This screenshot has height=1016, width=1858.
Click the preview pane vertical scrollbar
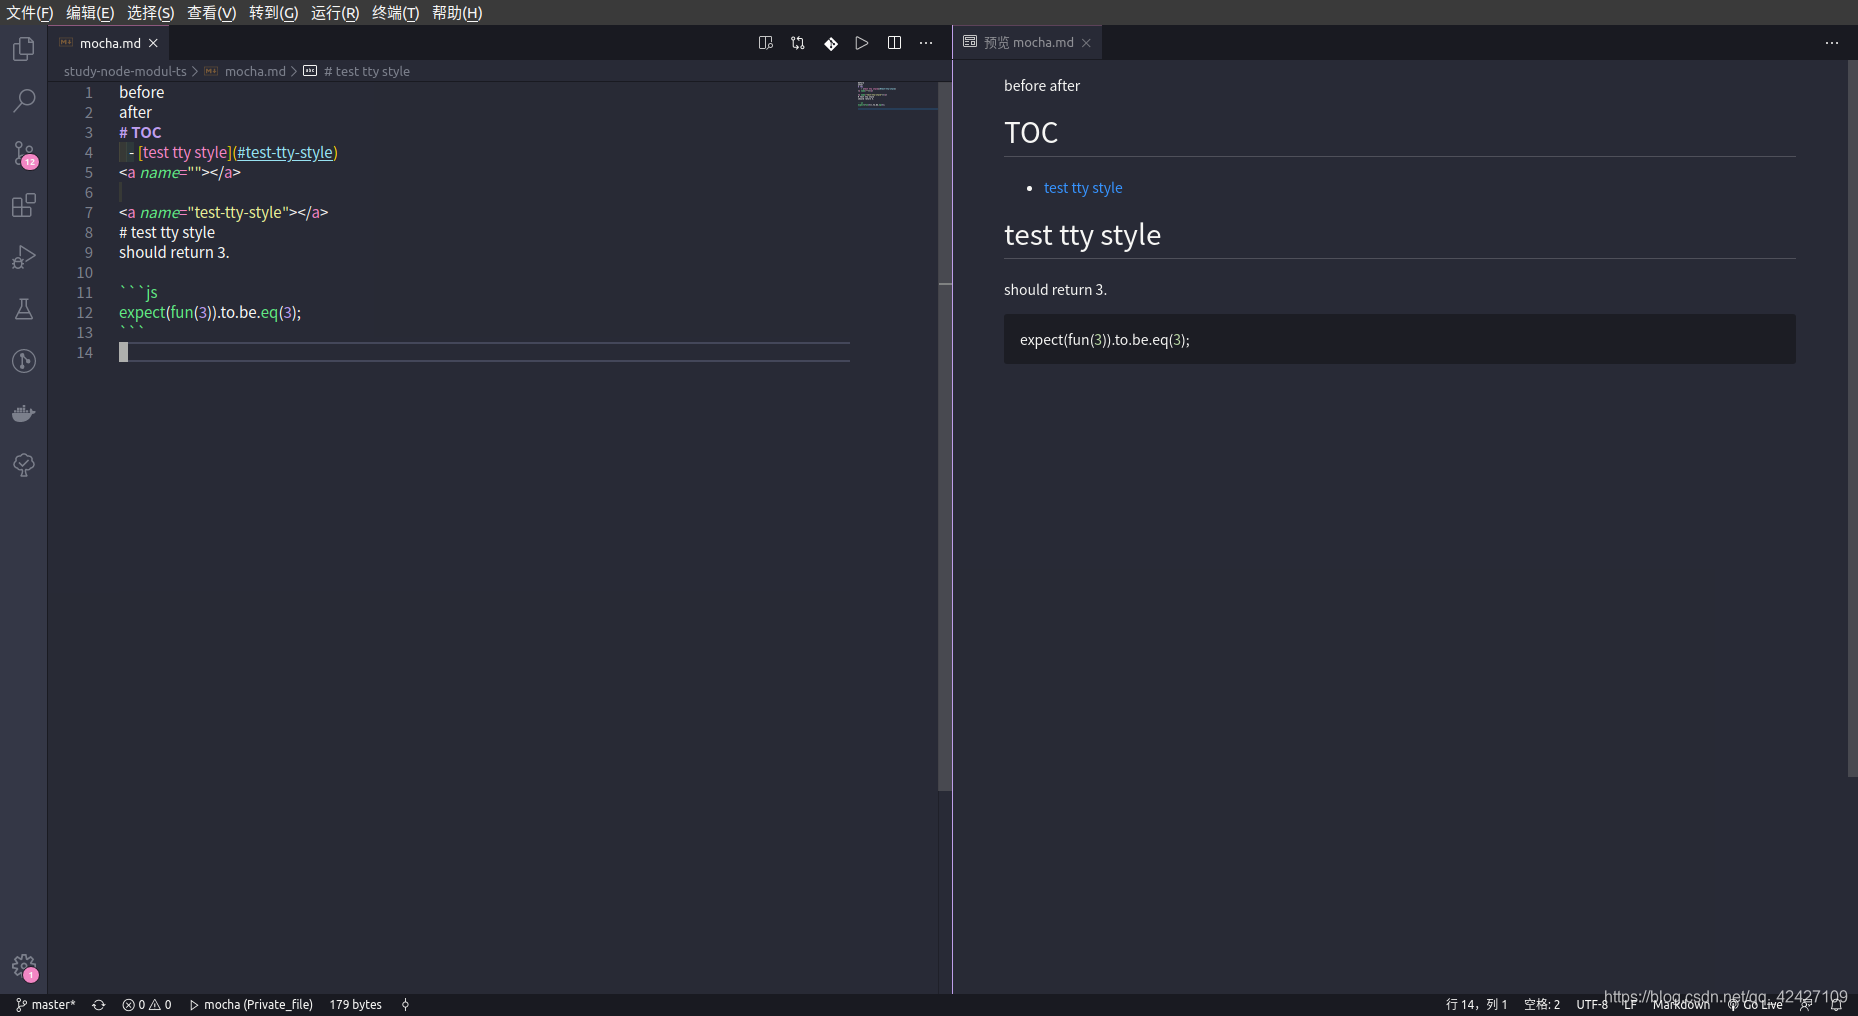1852,418
